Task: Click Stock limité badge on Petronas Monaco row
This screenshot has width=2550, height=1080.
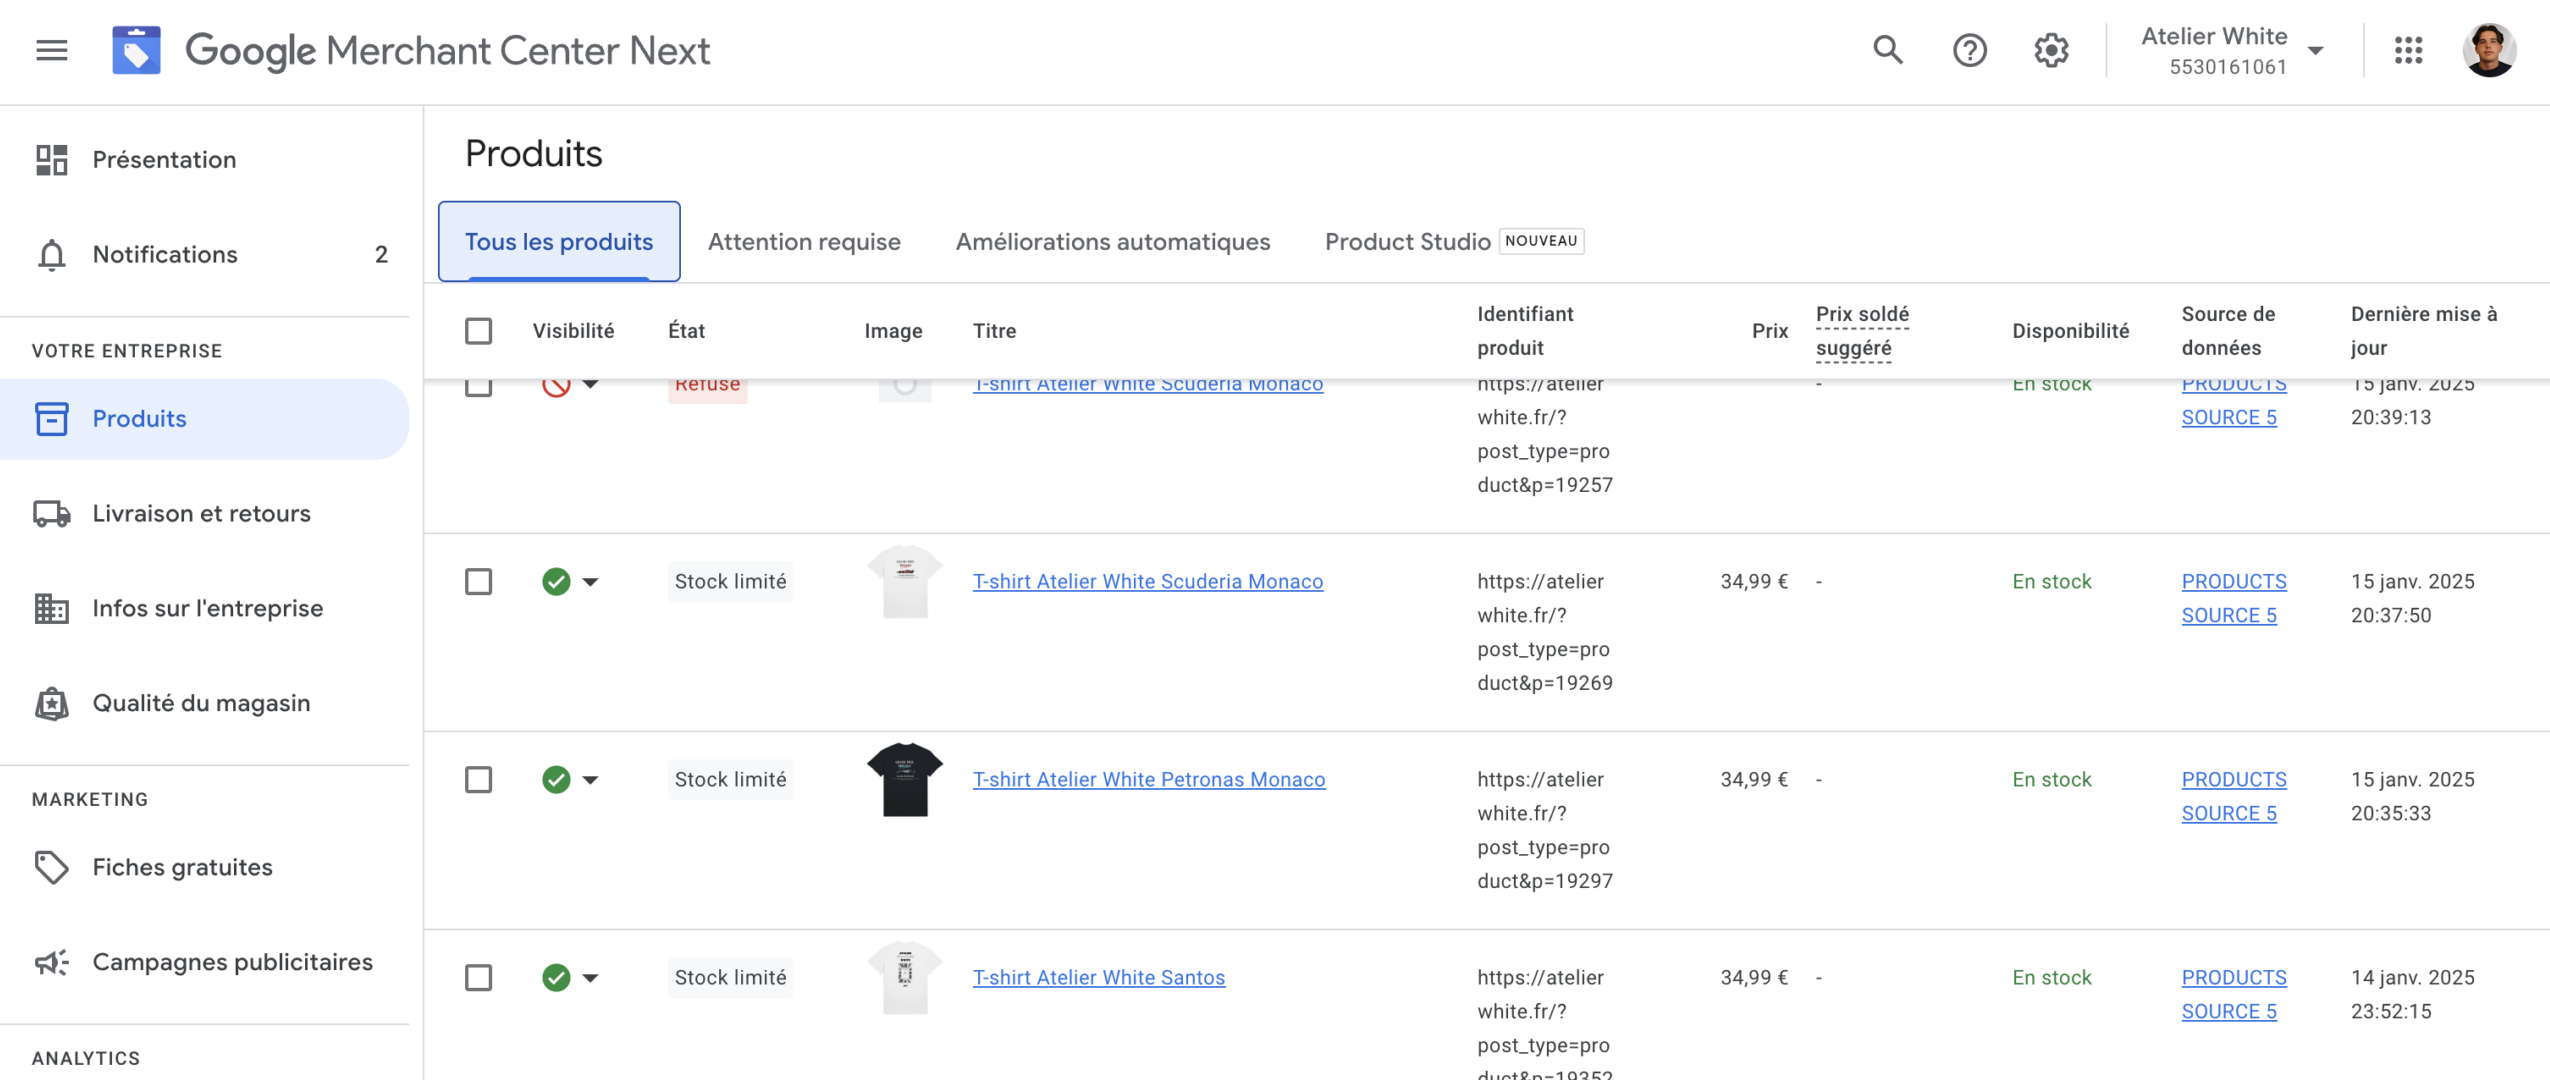Action: (x=730, y=780)
